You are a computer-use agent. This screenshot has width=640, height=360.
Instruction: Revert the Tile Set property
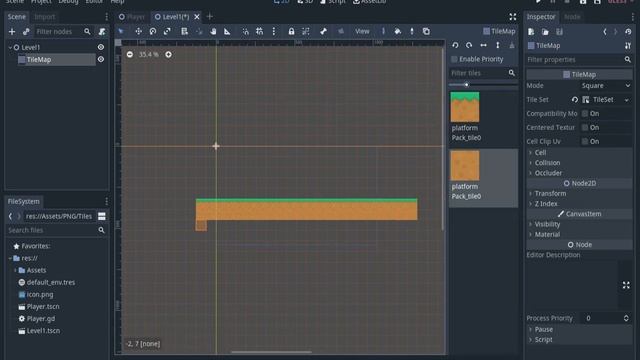575,100
